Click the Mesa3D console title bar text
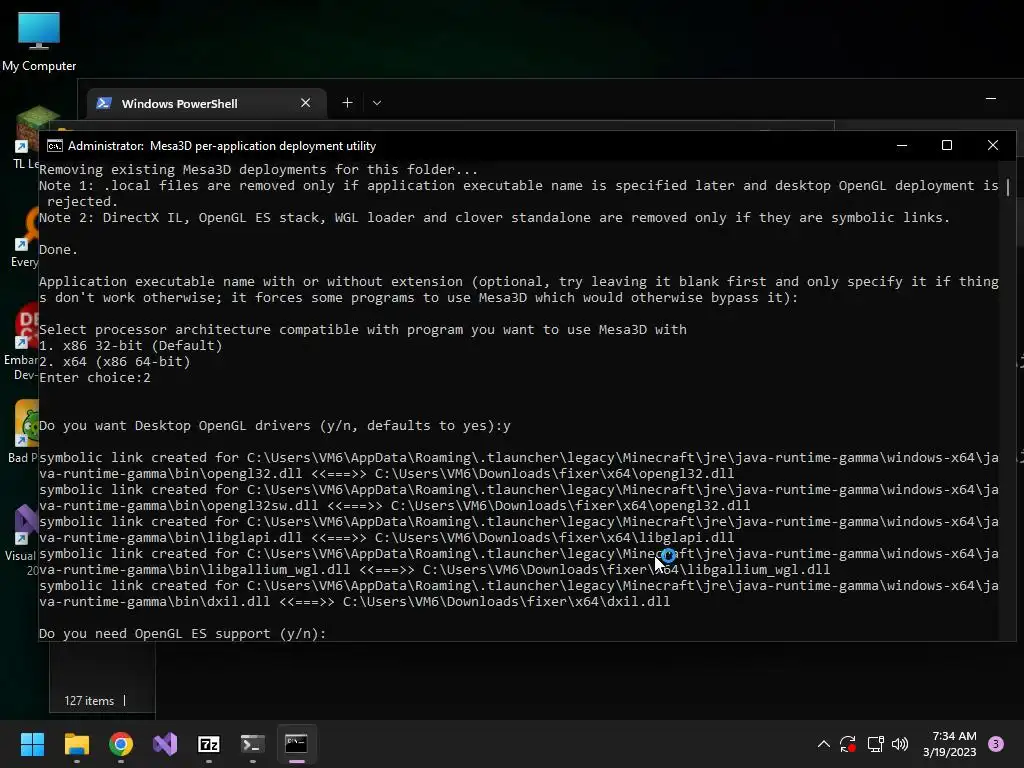This screenshot has height=768, width=1024. pyautogui.click(x=222, y=146)
